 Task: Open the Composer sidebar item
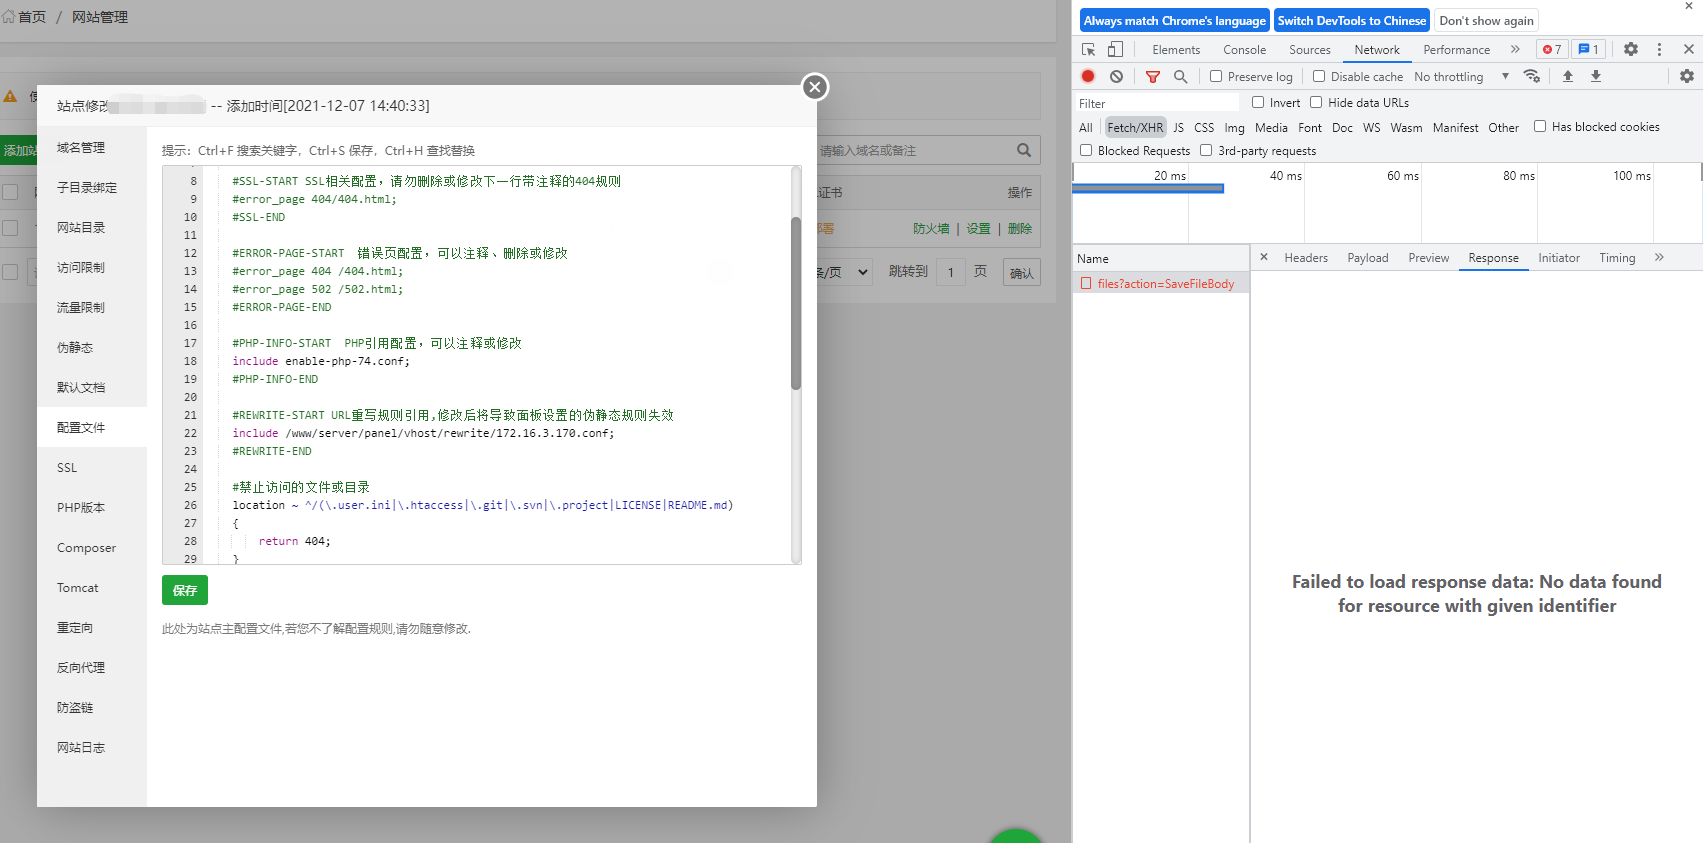pyautogui.click(x=92, y=547)
